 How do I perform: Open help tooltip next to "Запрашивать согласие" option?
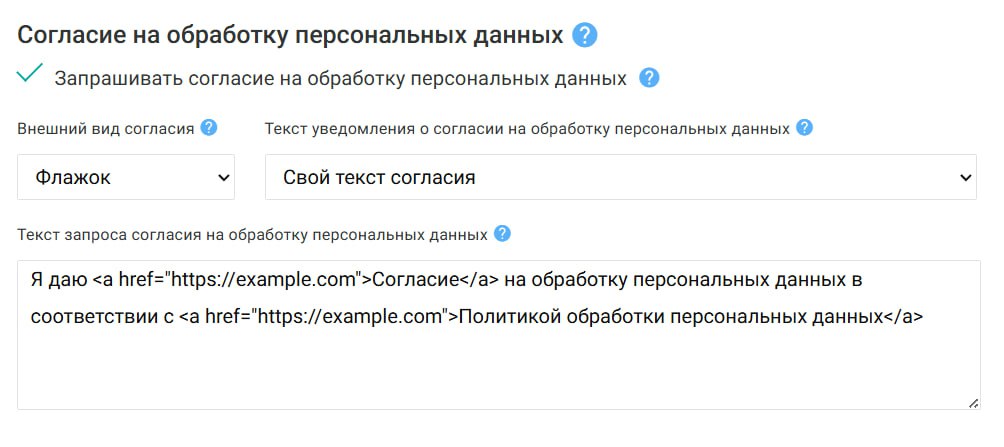(x=649, y=78)
